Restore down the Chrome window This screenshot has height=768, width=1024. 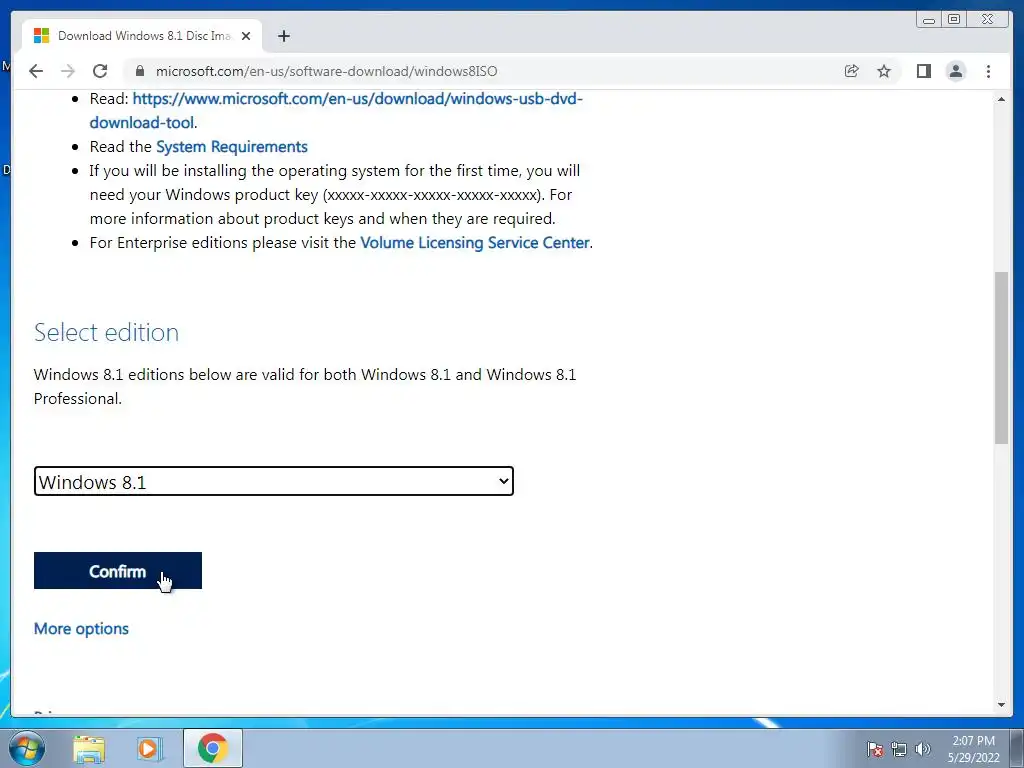pos(953,20)
